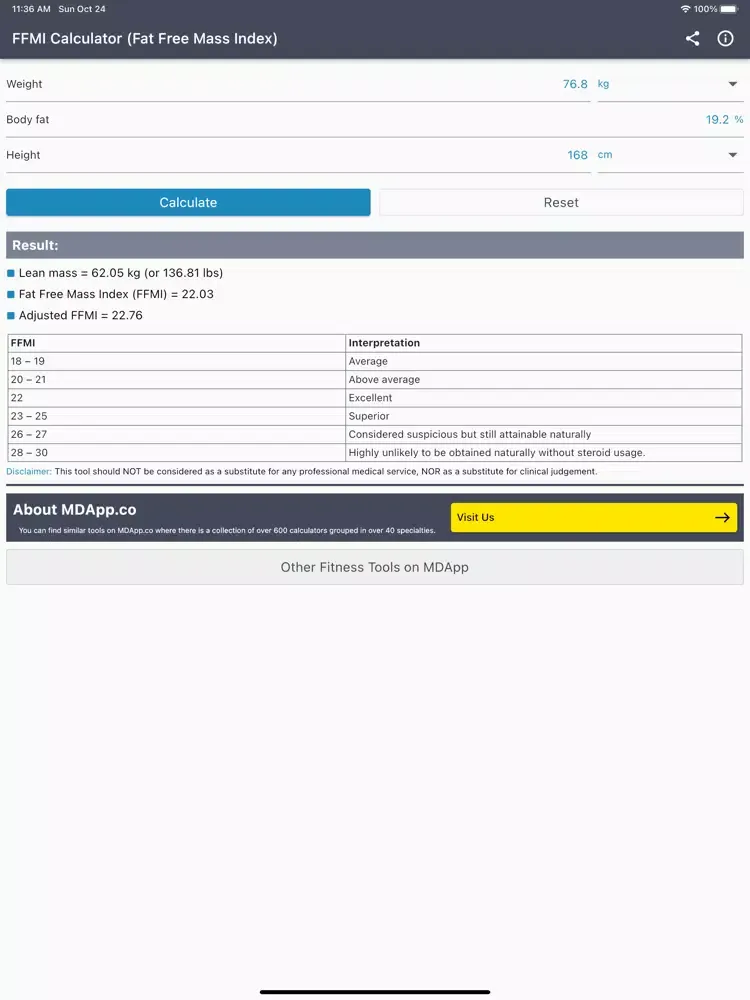The width and height of the screenshot is (750, 1000).
Task: Click the Excellent interpretation cell
Action: click(544, 398)
